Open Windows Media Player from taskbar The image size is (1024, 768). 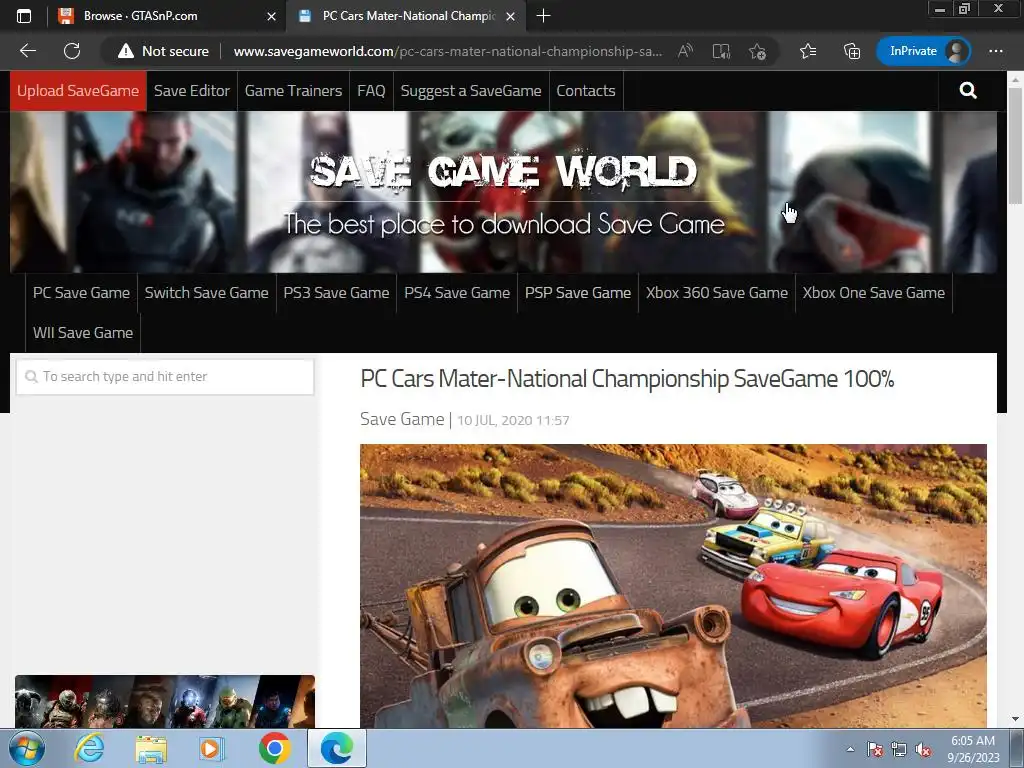tap(212, 749)
